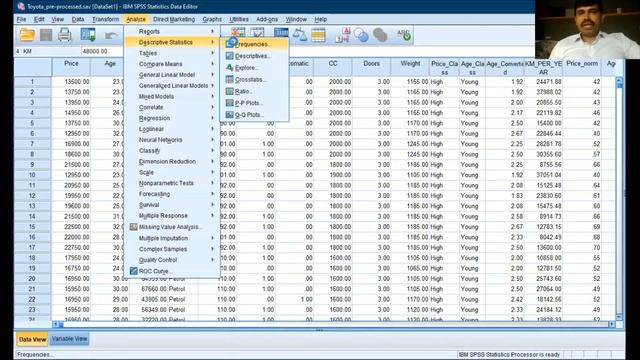
Task: Choose Q-Q Plots submenu entry
Action: tap(255, 115)
